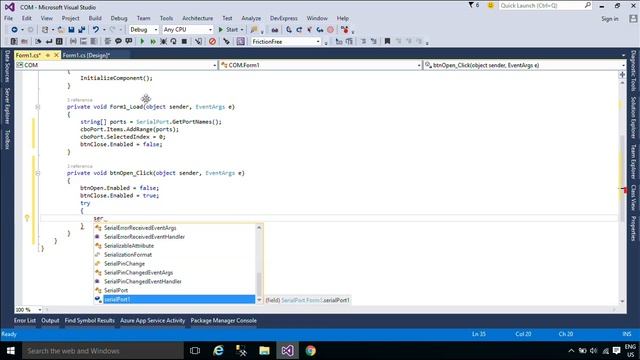Click the Sign in link
This screenshot has height=360, width=640.
[x=610, y=19]
